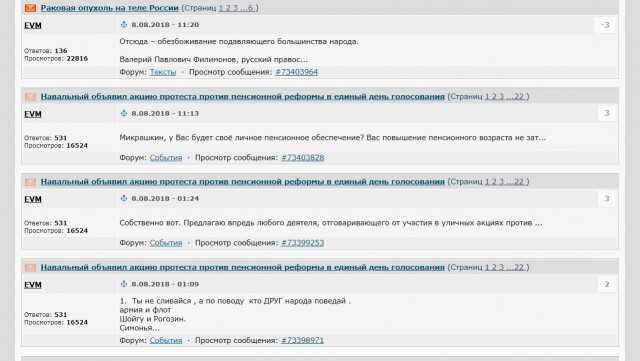Click the post text starting Микрашкин, у Вас будет

(333, 138)
